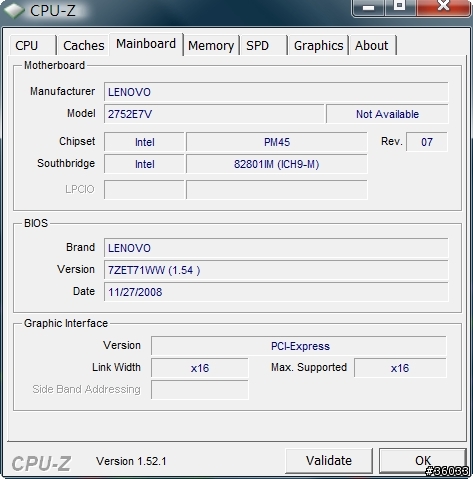This screenshot has width=473, height=479.
Task: Click the BIOS Brand field LENOVO
Action: (276, 248)
